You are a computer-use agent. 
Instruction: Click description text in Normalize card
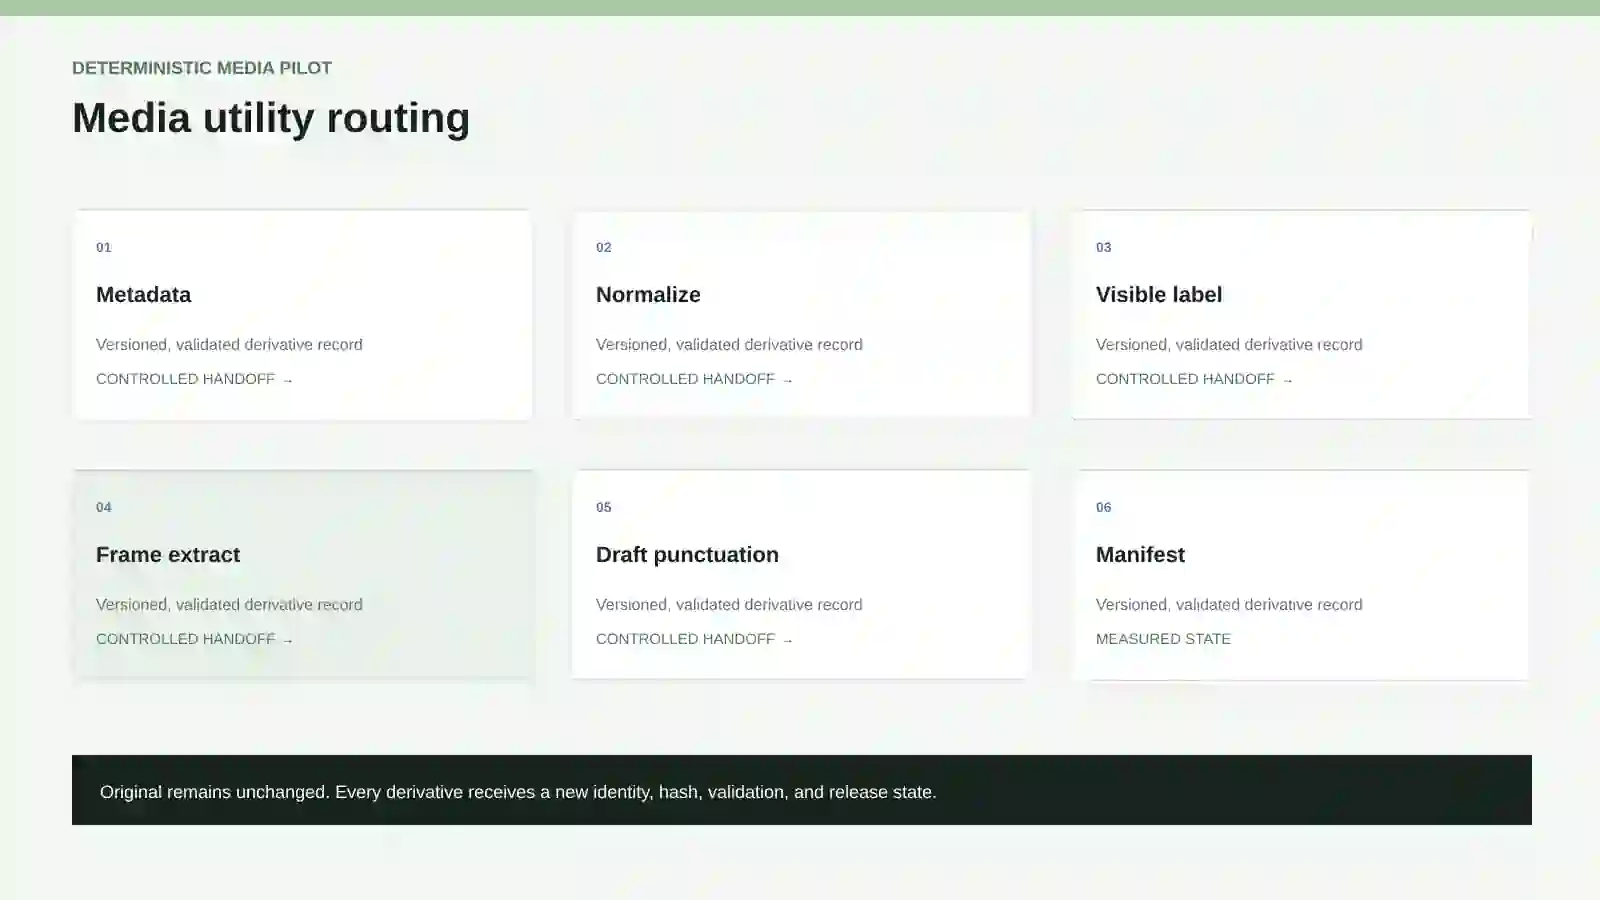click(729, 345)
